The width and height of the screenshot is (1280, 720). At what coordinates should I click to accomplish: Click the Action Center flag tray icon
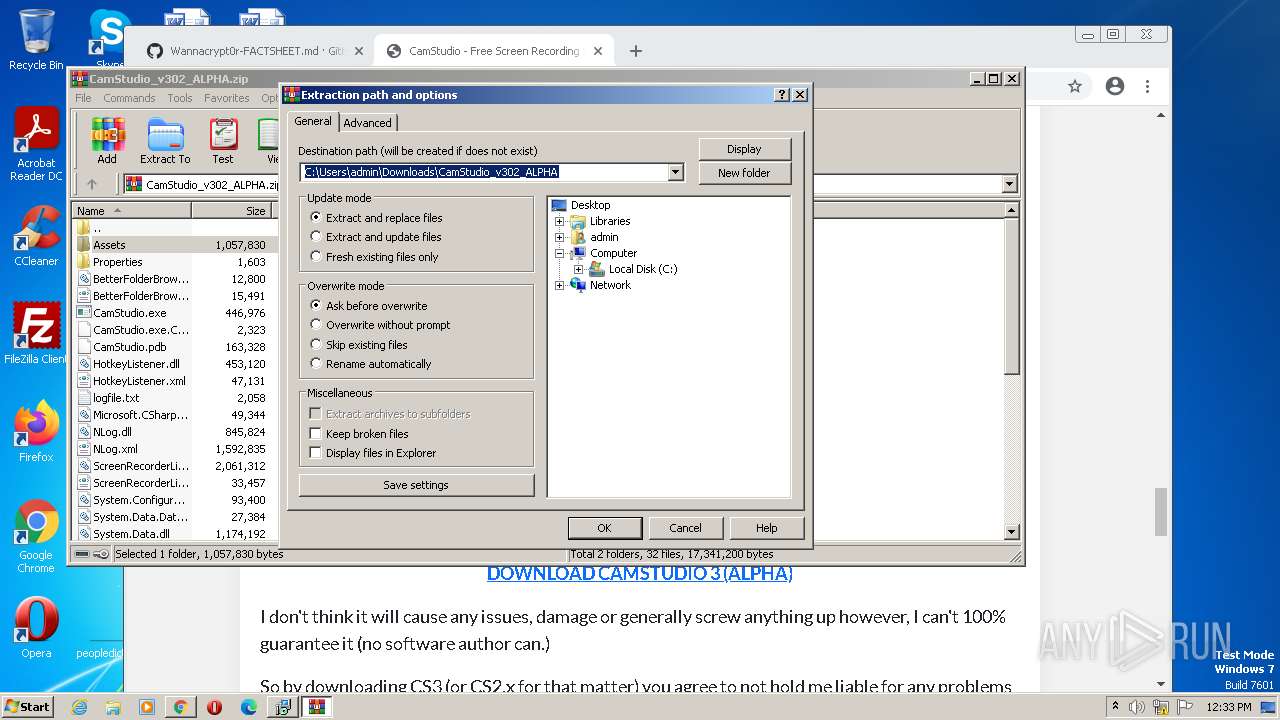1186,707
